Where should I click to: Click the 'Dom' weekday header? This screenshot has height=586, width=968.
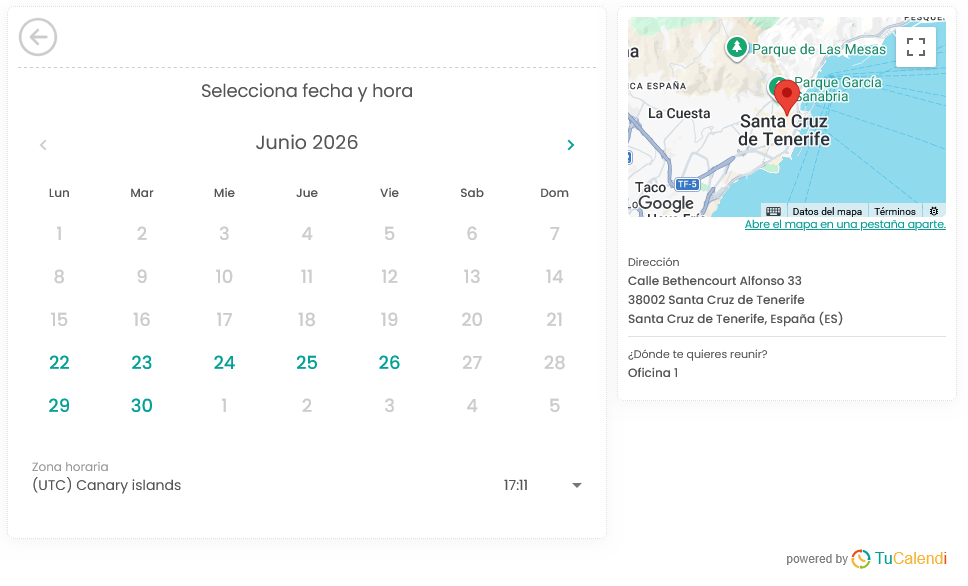[554, 193]
